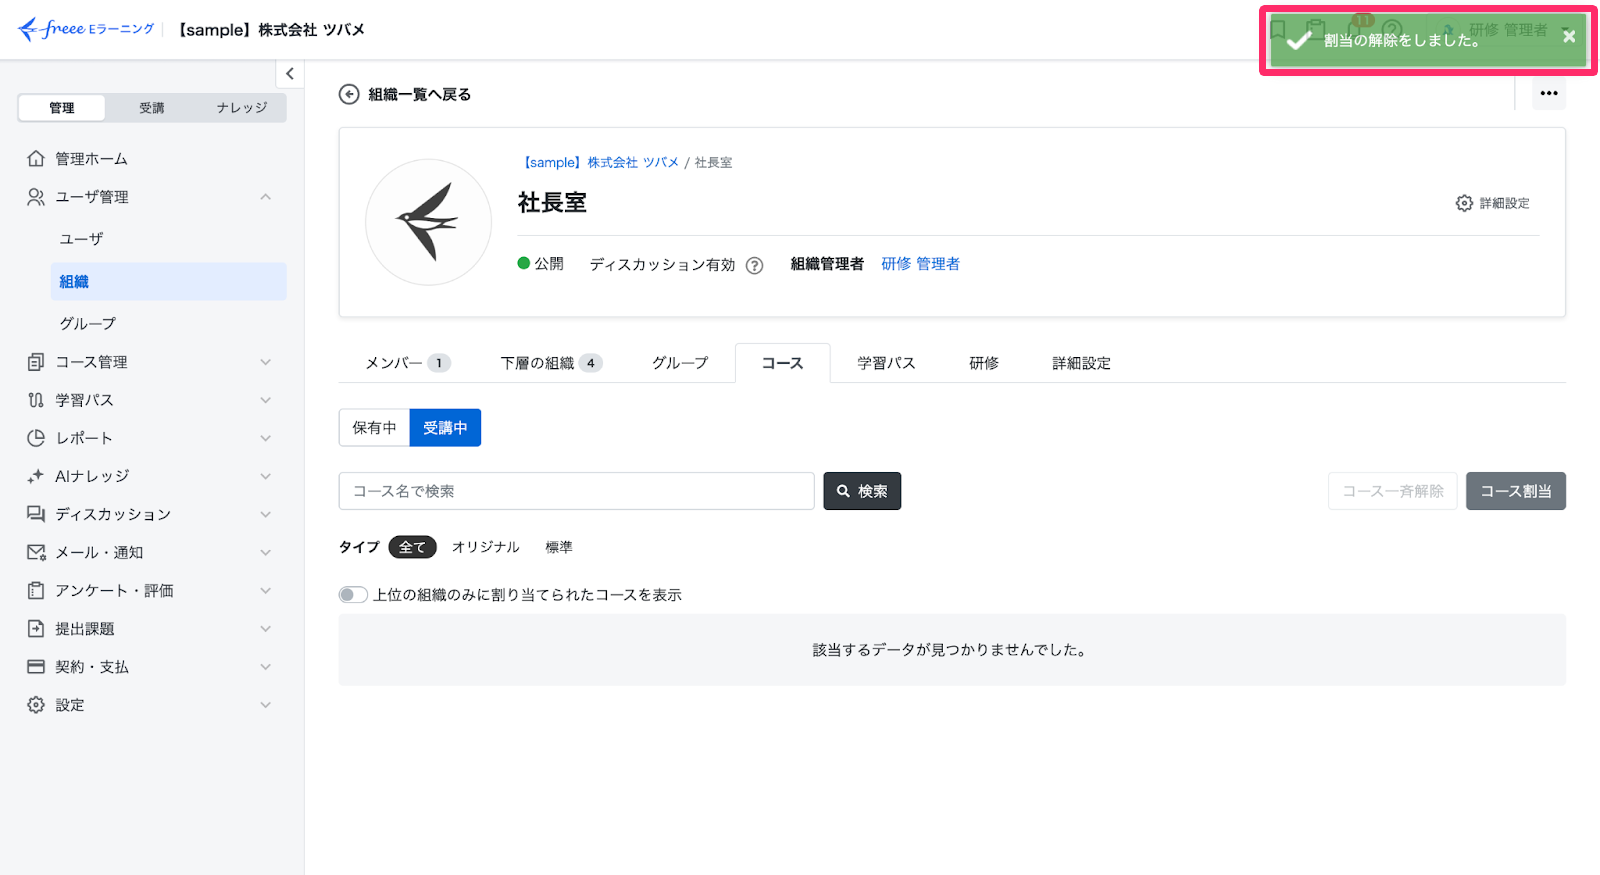The width and height of the screenshot is (1600, 875).
Task: Filter type by 全て
Action: click(412, 547)
